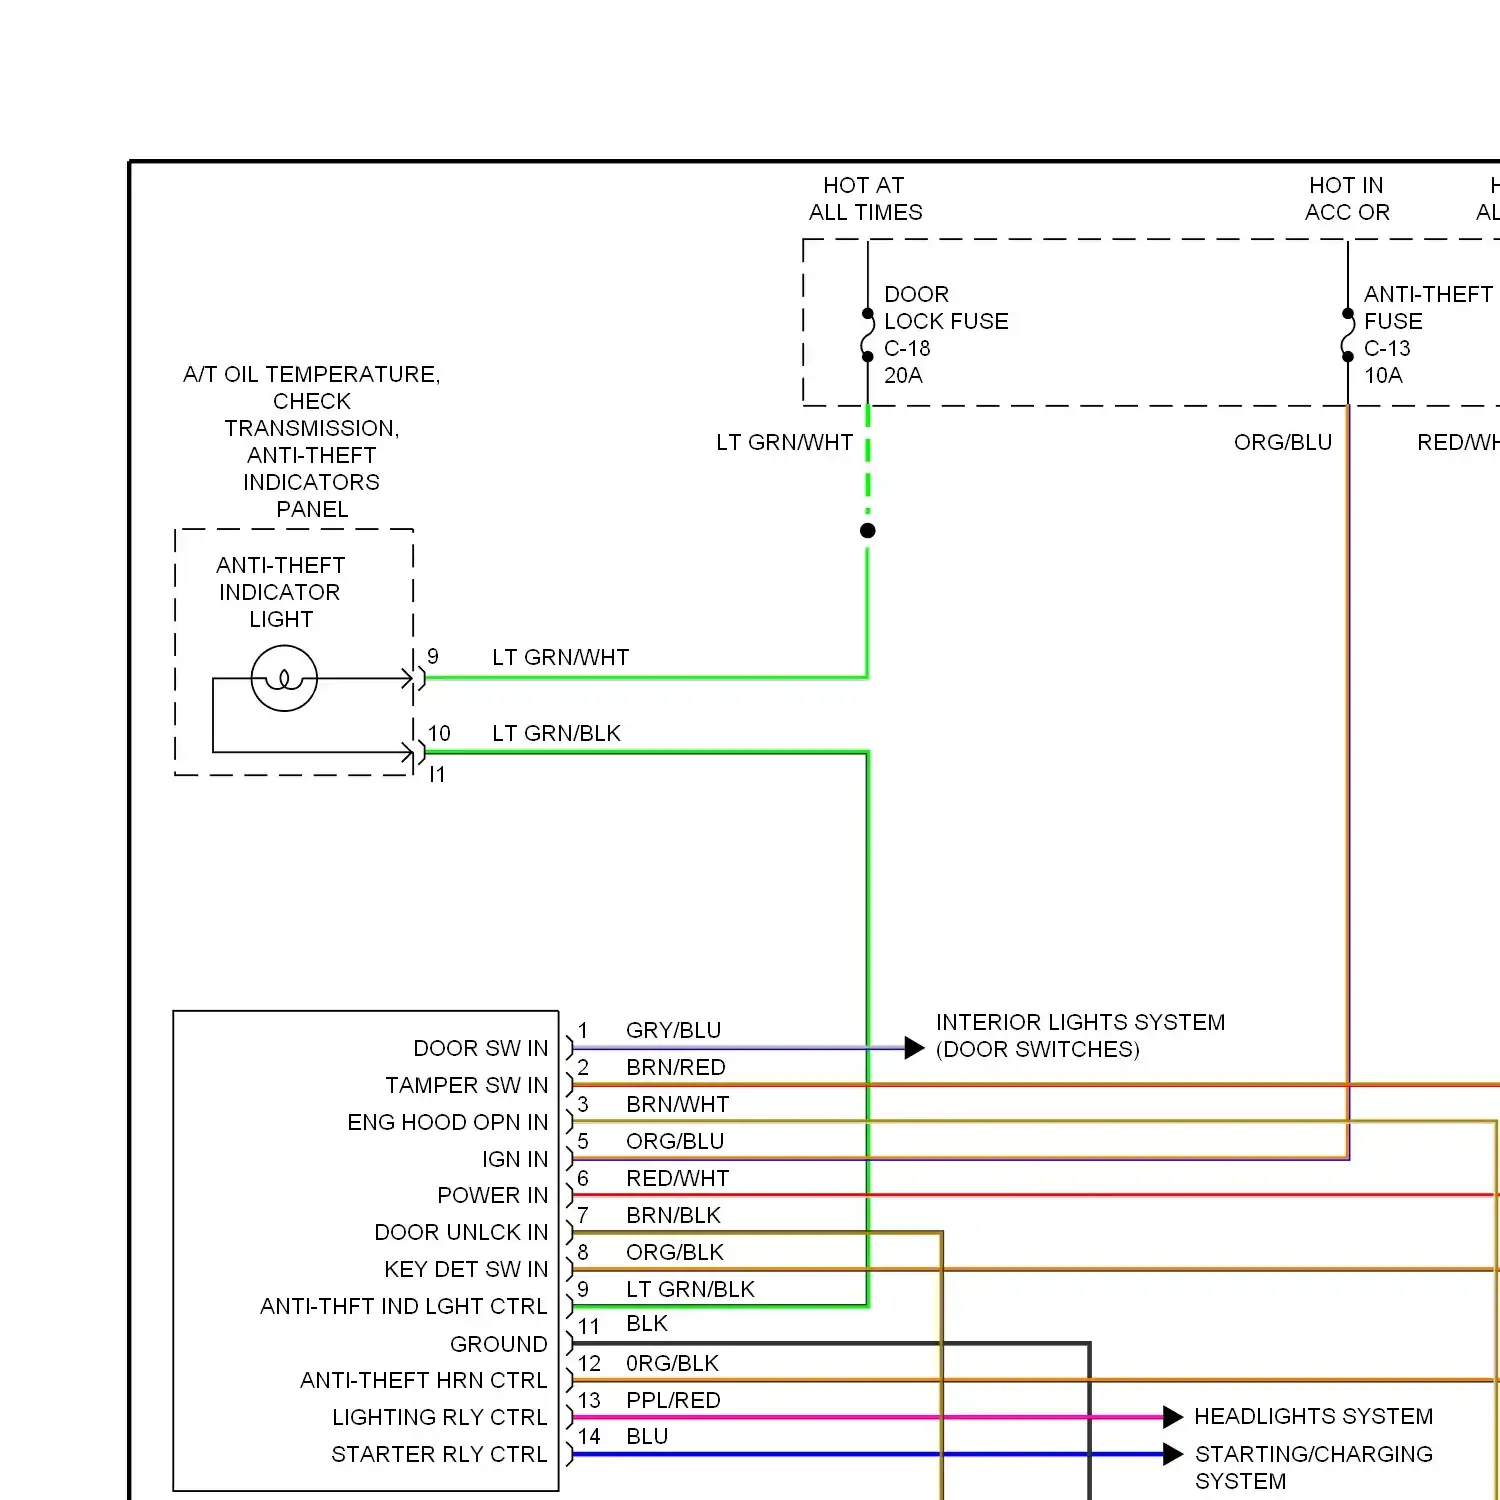Select the A/T OIL TEMPERATURE indicators panel title
Screen dimensions: 1500x1500
tap(312, 442)
